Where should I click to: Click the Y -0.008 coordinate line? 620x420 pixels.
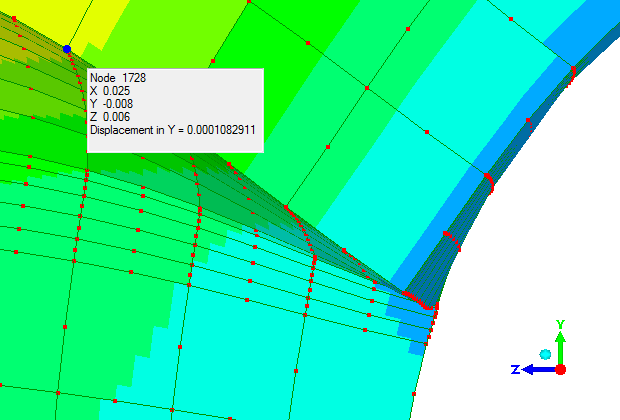112,103
